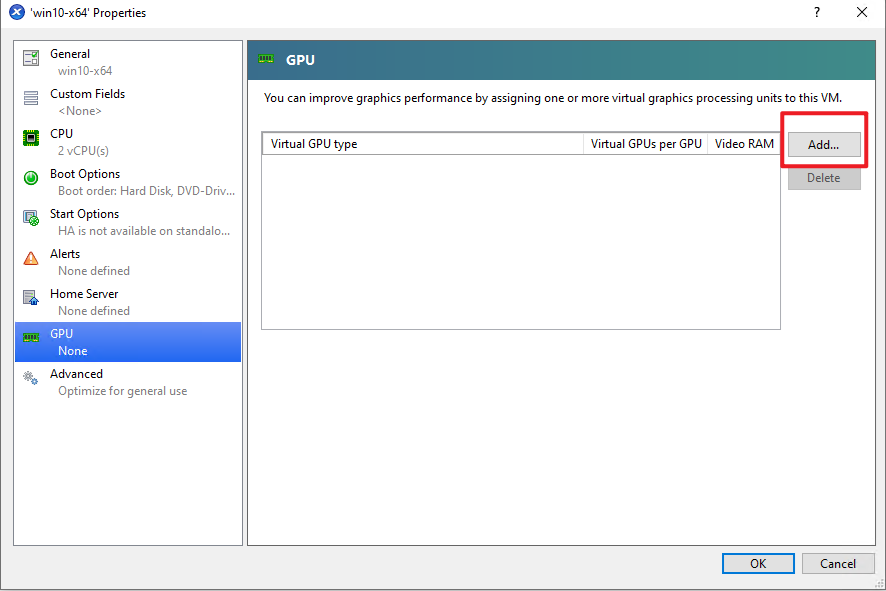Click the Delete button

(824, 178)
